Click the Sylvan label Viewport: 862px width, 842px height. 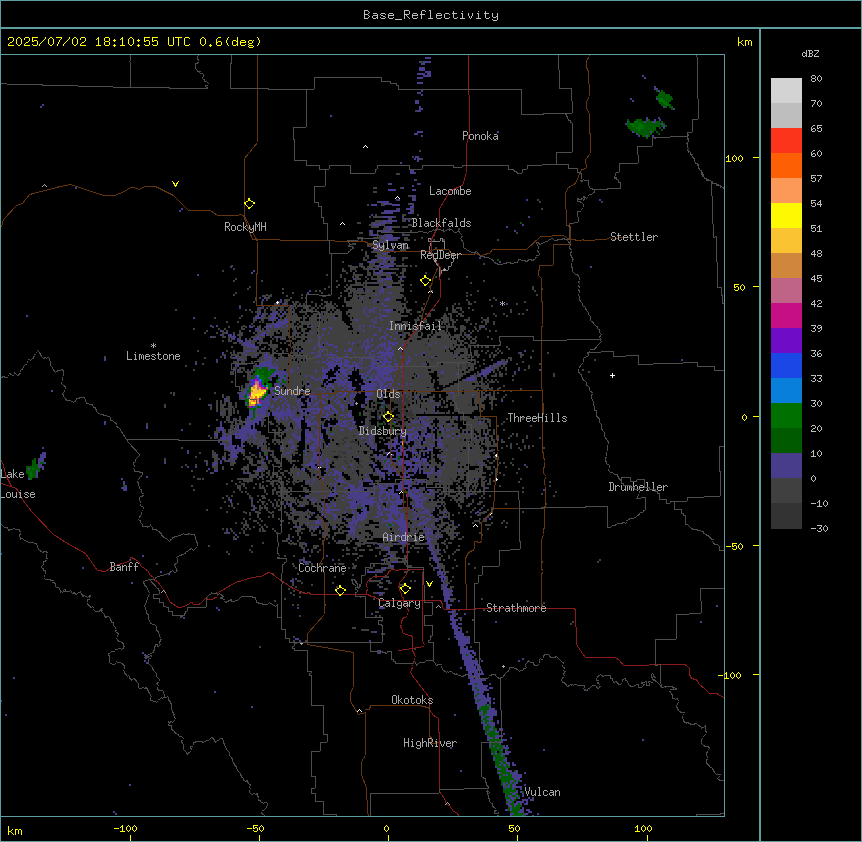click(x=390, y=245)
